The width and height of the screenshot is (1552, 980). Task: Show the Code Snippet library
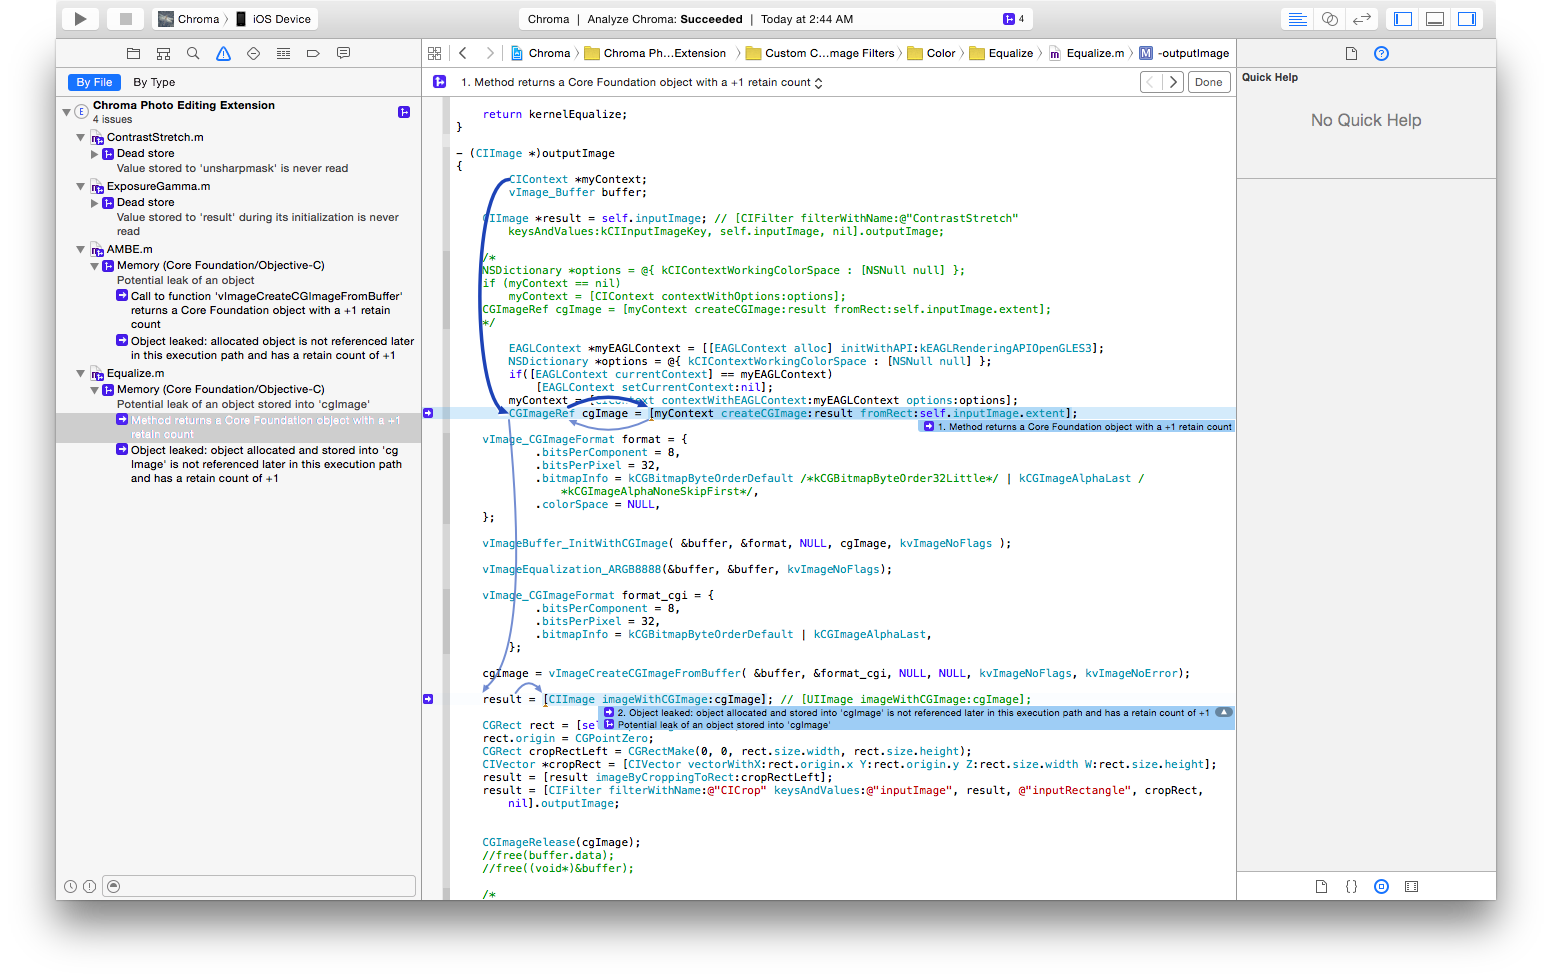coord(1351,886)
